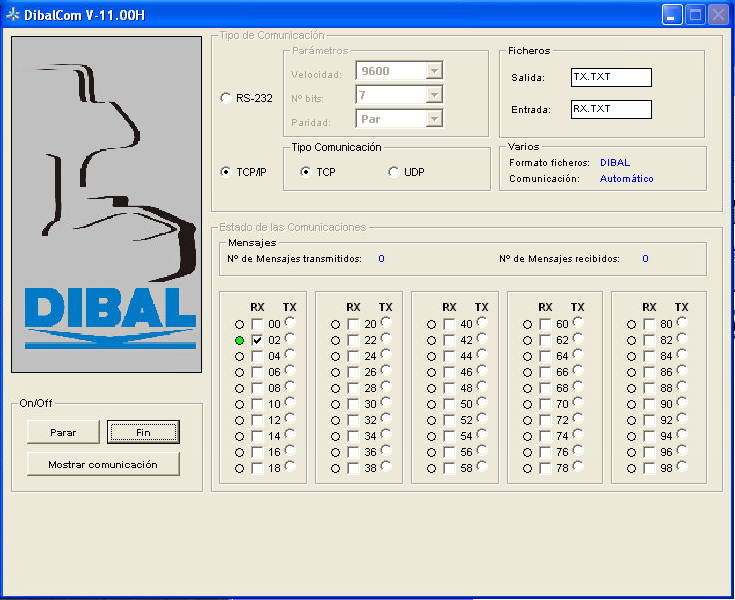The image size is (735, 600).
Task: Minimize the DibalCom window
Action: (672, 15)
